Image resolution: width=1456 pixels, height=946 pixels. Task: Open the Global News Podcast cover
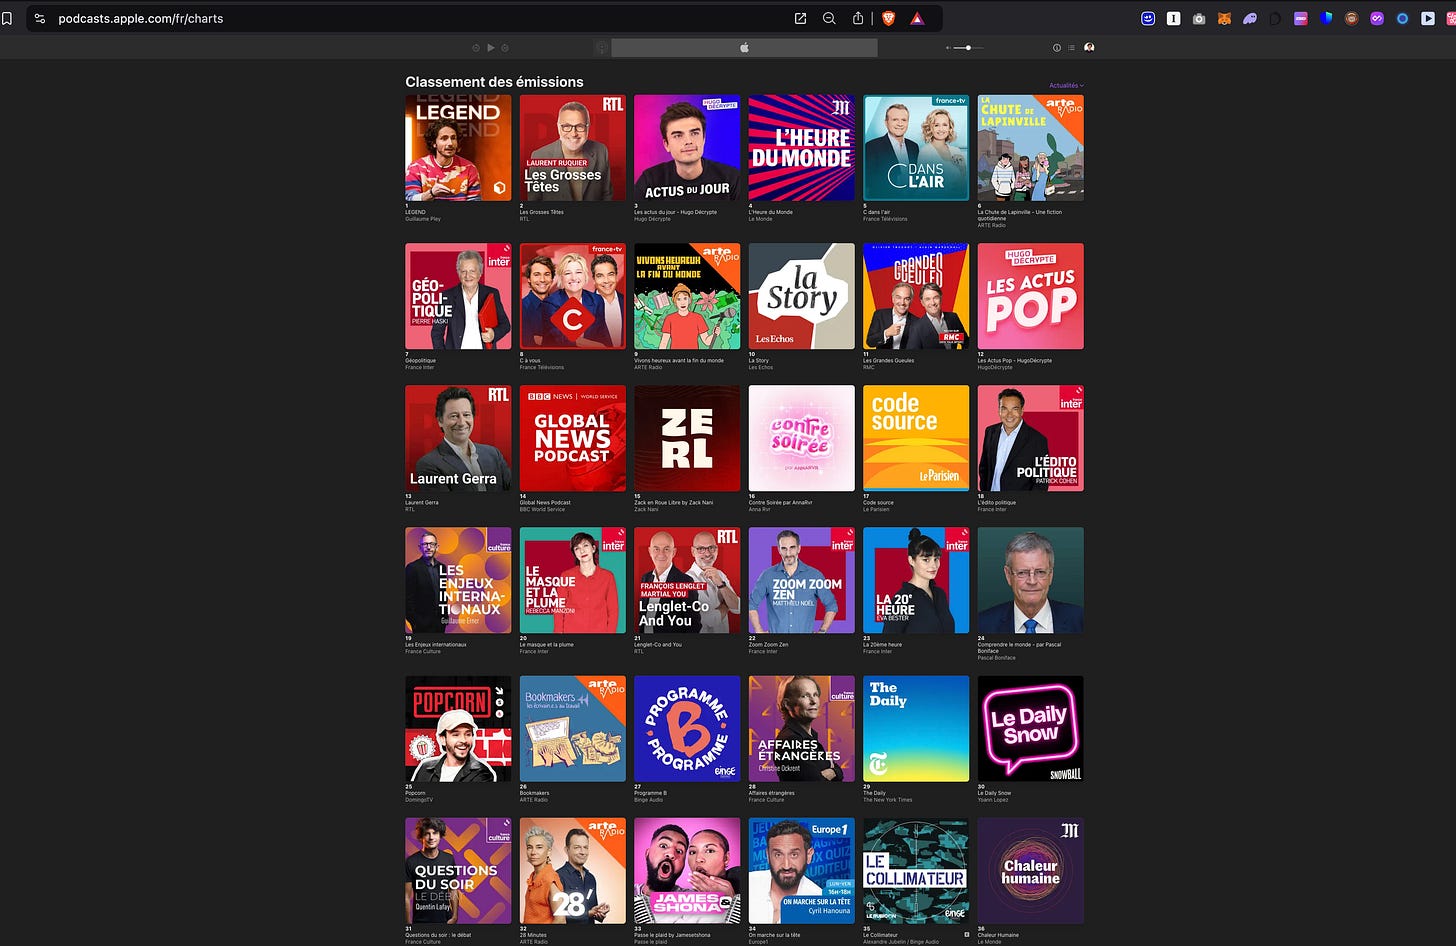[x=573, y=438]
